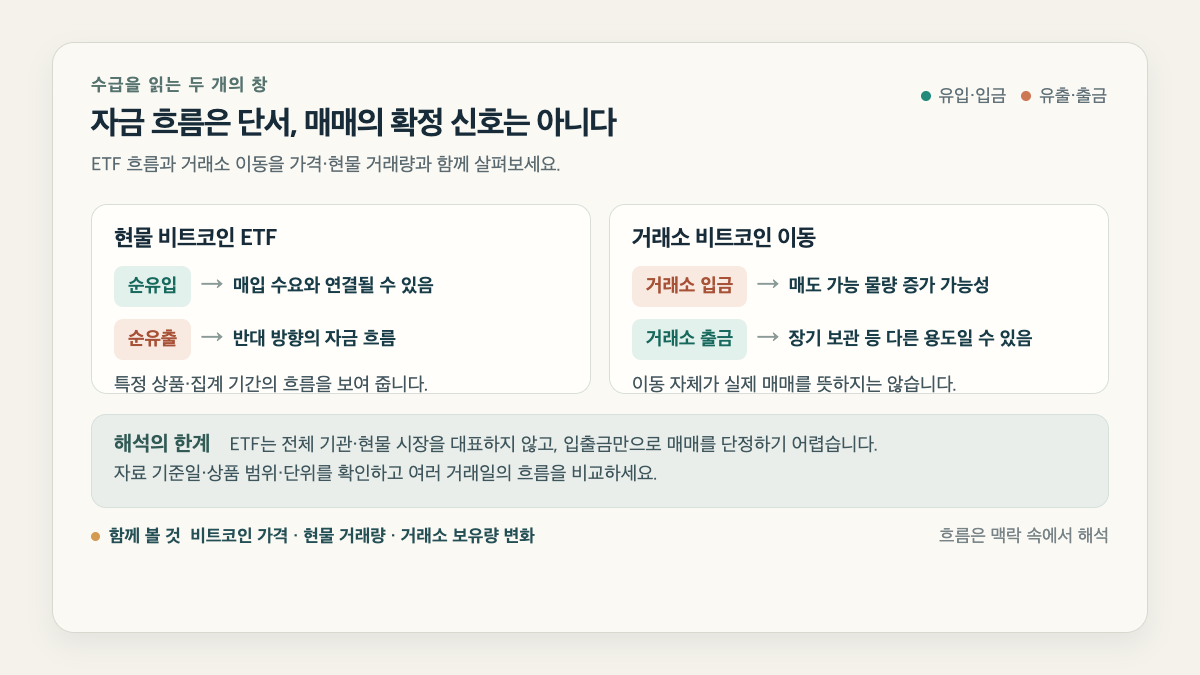Click the 함께 볼 것 label

coord(145,536)
